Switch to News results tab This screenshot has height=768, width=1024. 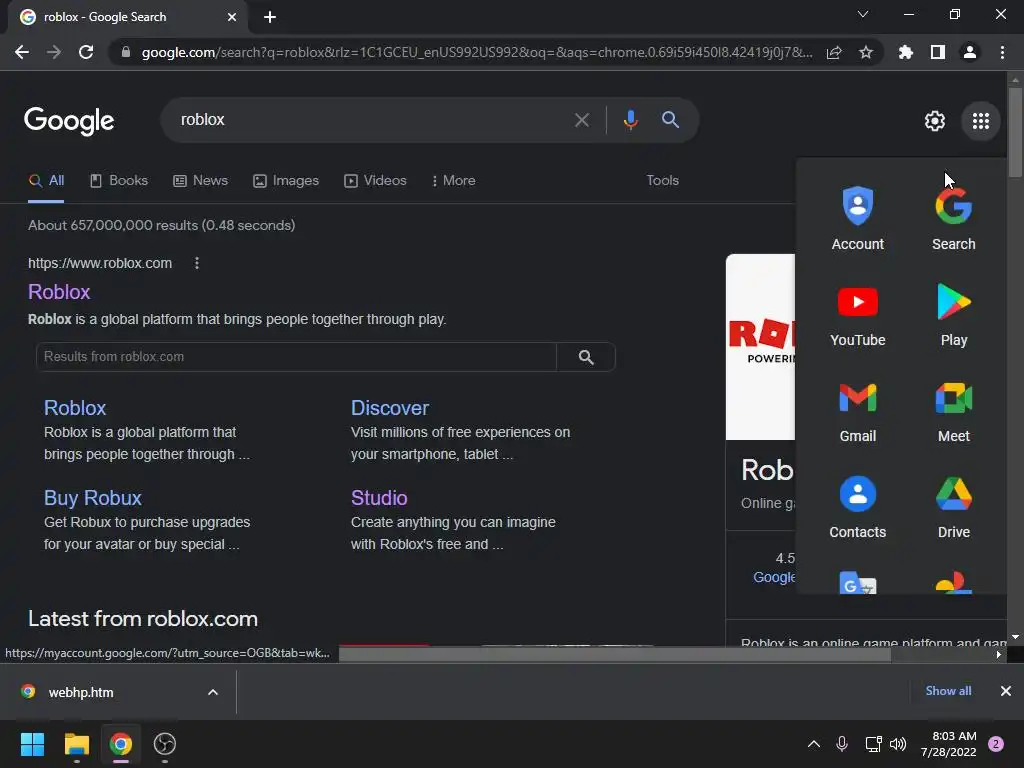pyautogui.click(x=200, y=180)
